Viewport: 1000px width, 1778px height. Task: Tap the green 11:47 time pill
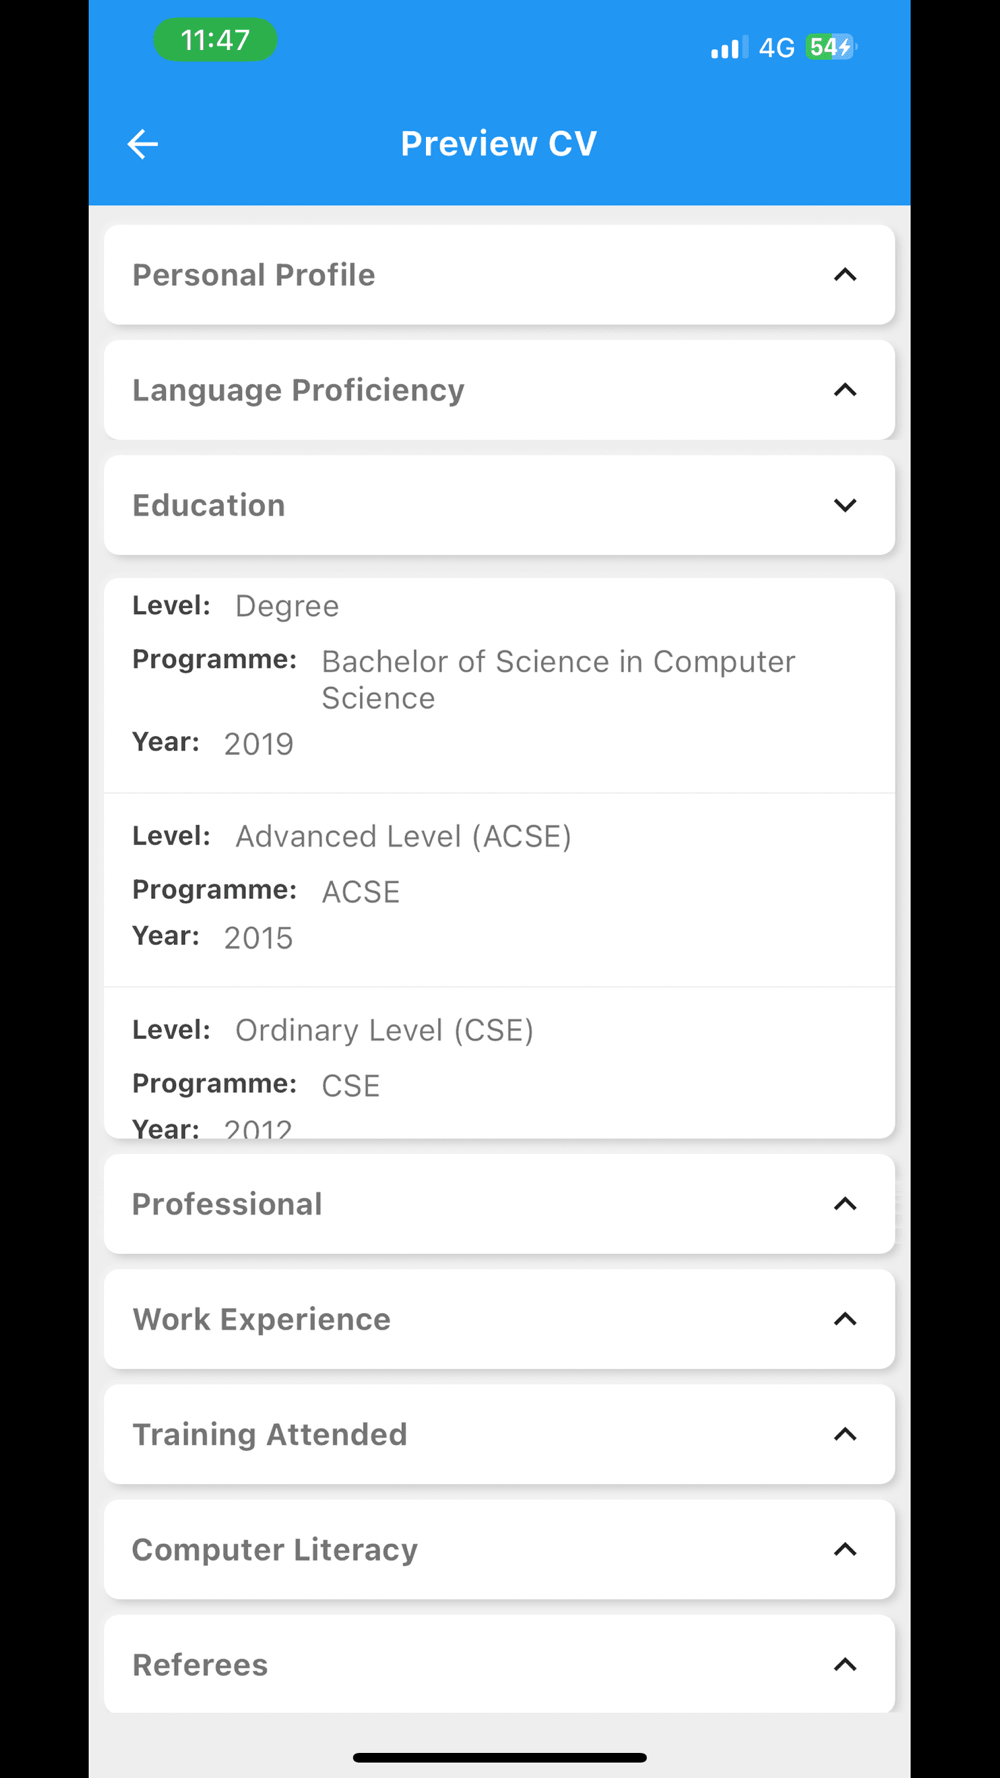tap(215, 40)
